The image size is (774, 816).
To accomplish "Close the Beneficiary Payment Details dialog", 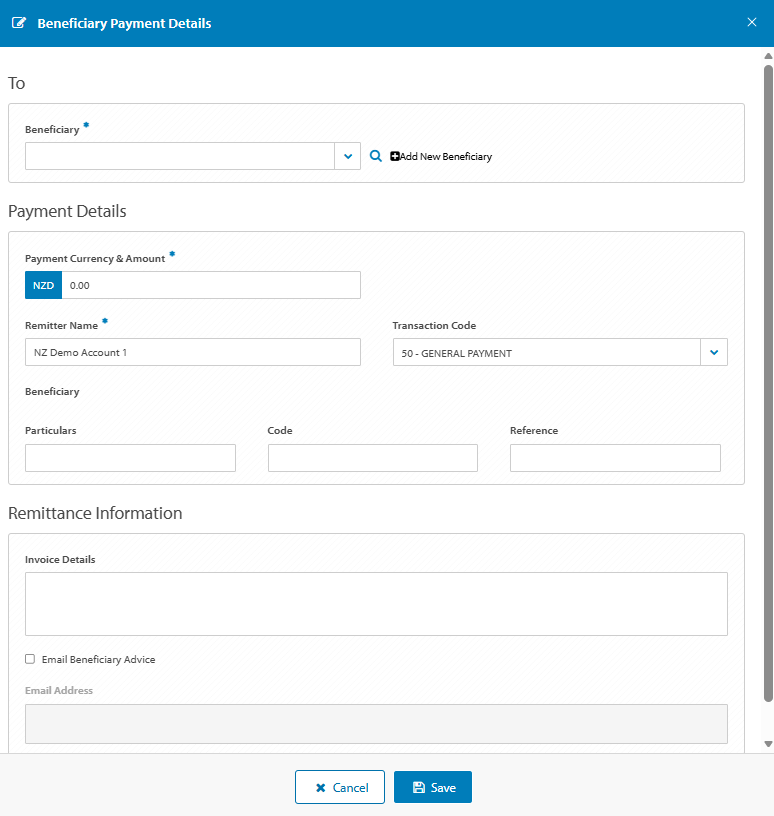I will (752, 22).
